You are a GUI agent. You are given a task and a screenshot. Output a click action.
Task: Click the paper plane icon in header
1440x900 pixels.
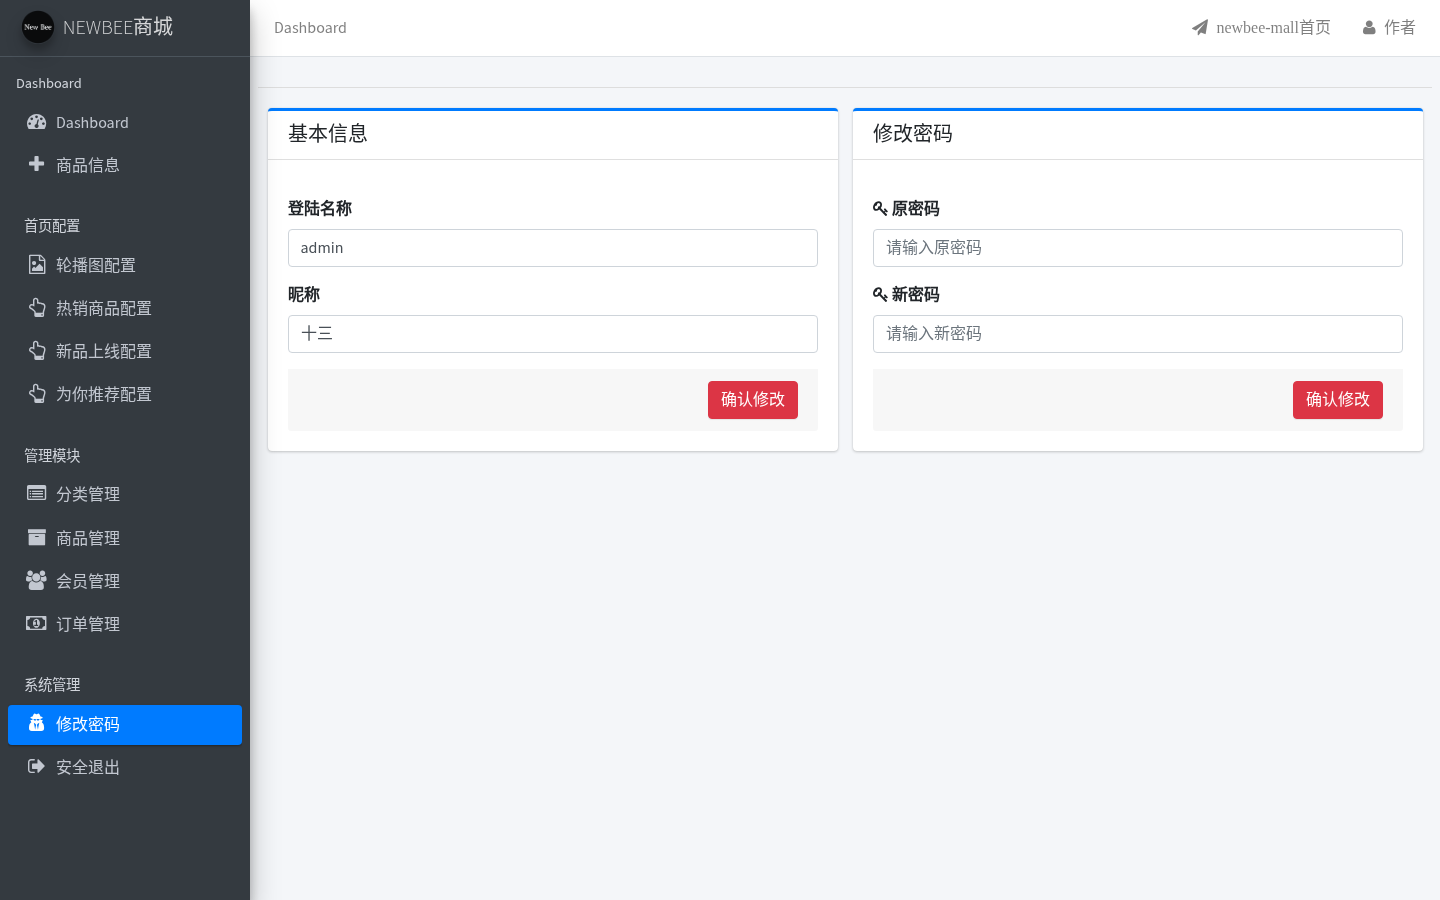pyautogui.click(x=1200, y=27)
